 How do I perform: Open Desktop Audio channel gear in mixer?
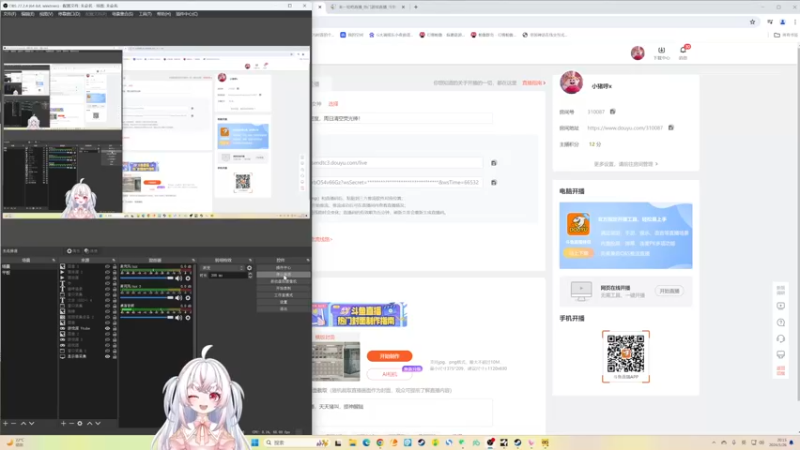point(188,317)
